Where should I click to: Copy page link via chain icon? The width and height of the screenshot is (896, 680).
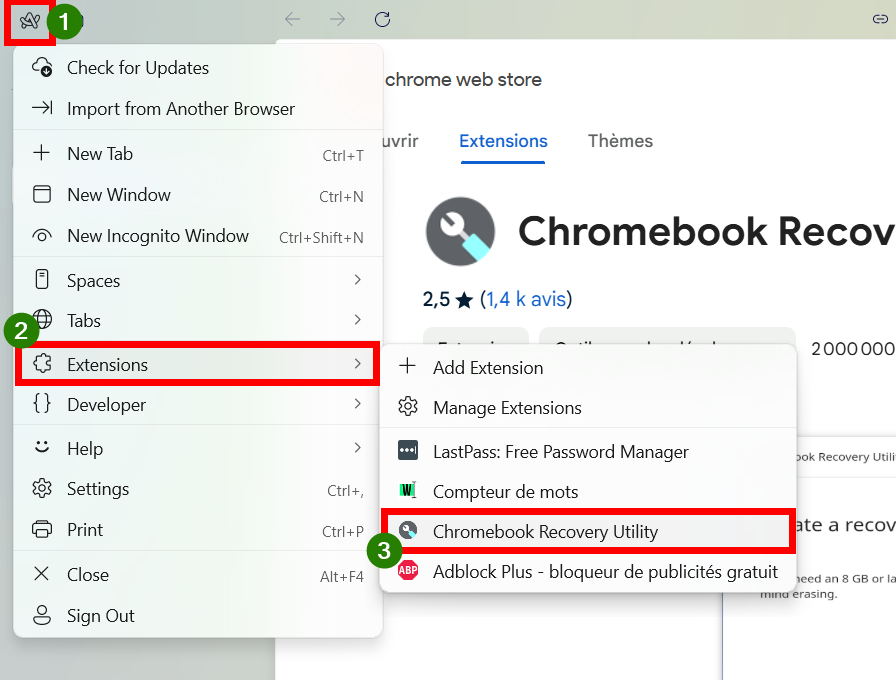tap(880, 19)
